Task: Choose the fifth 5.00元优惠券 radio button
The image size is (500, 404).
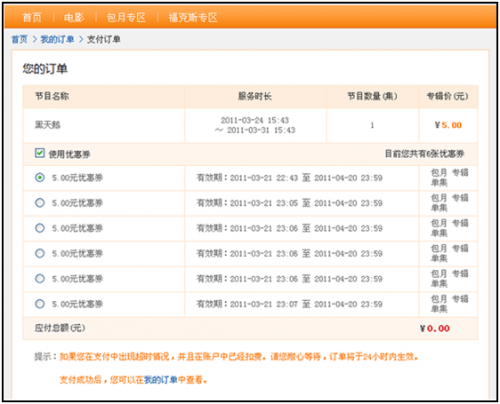Action: (x=40, y=279)
